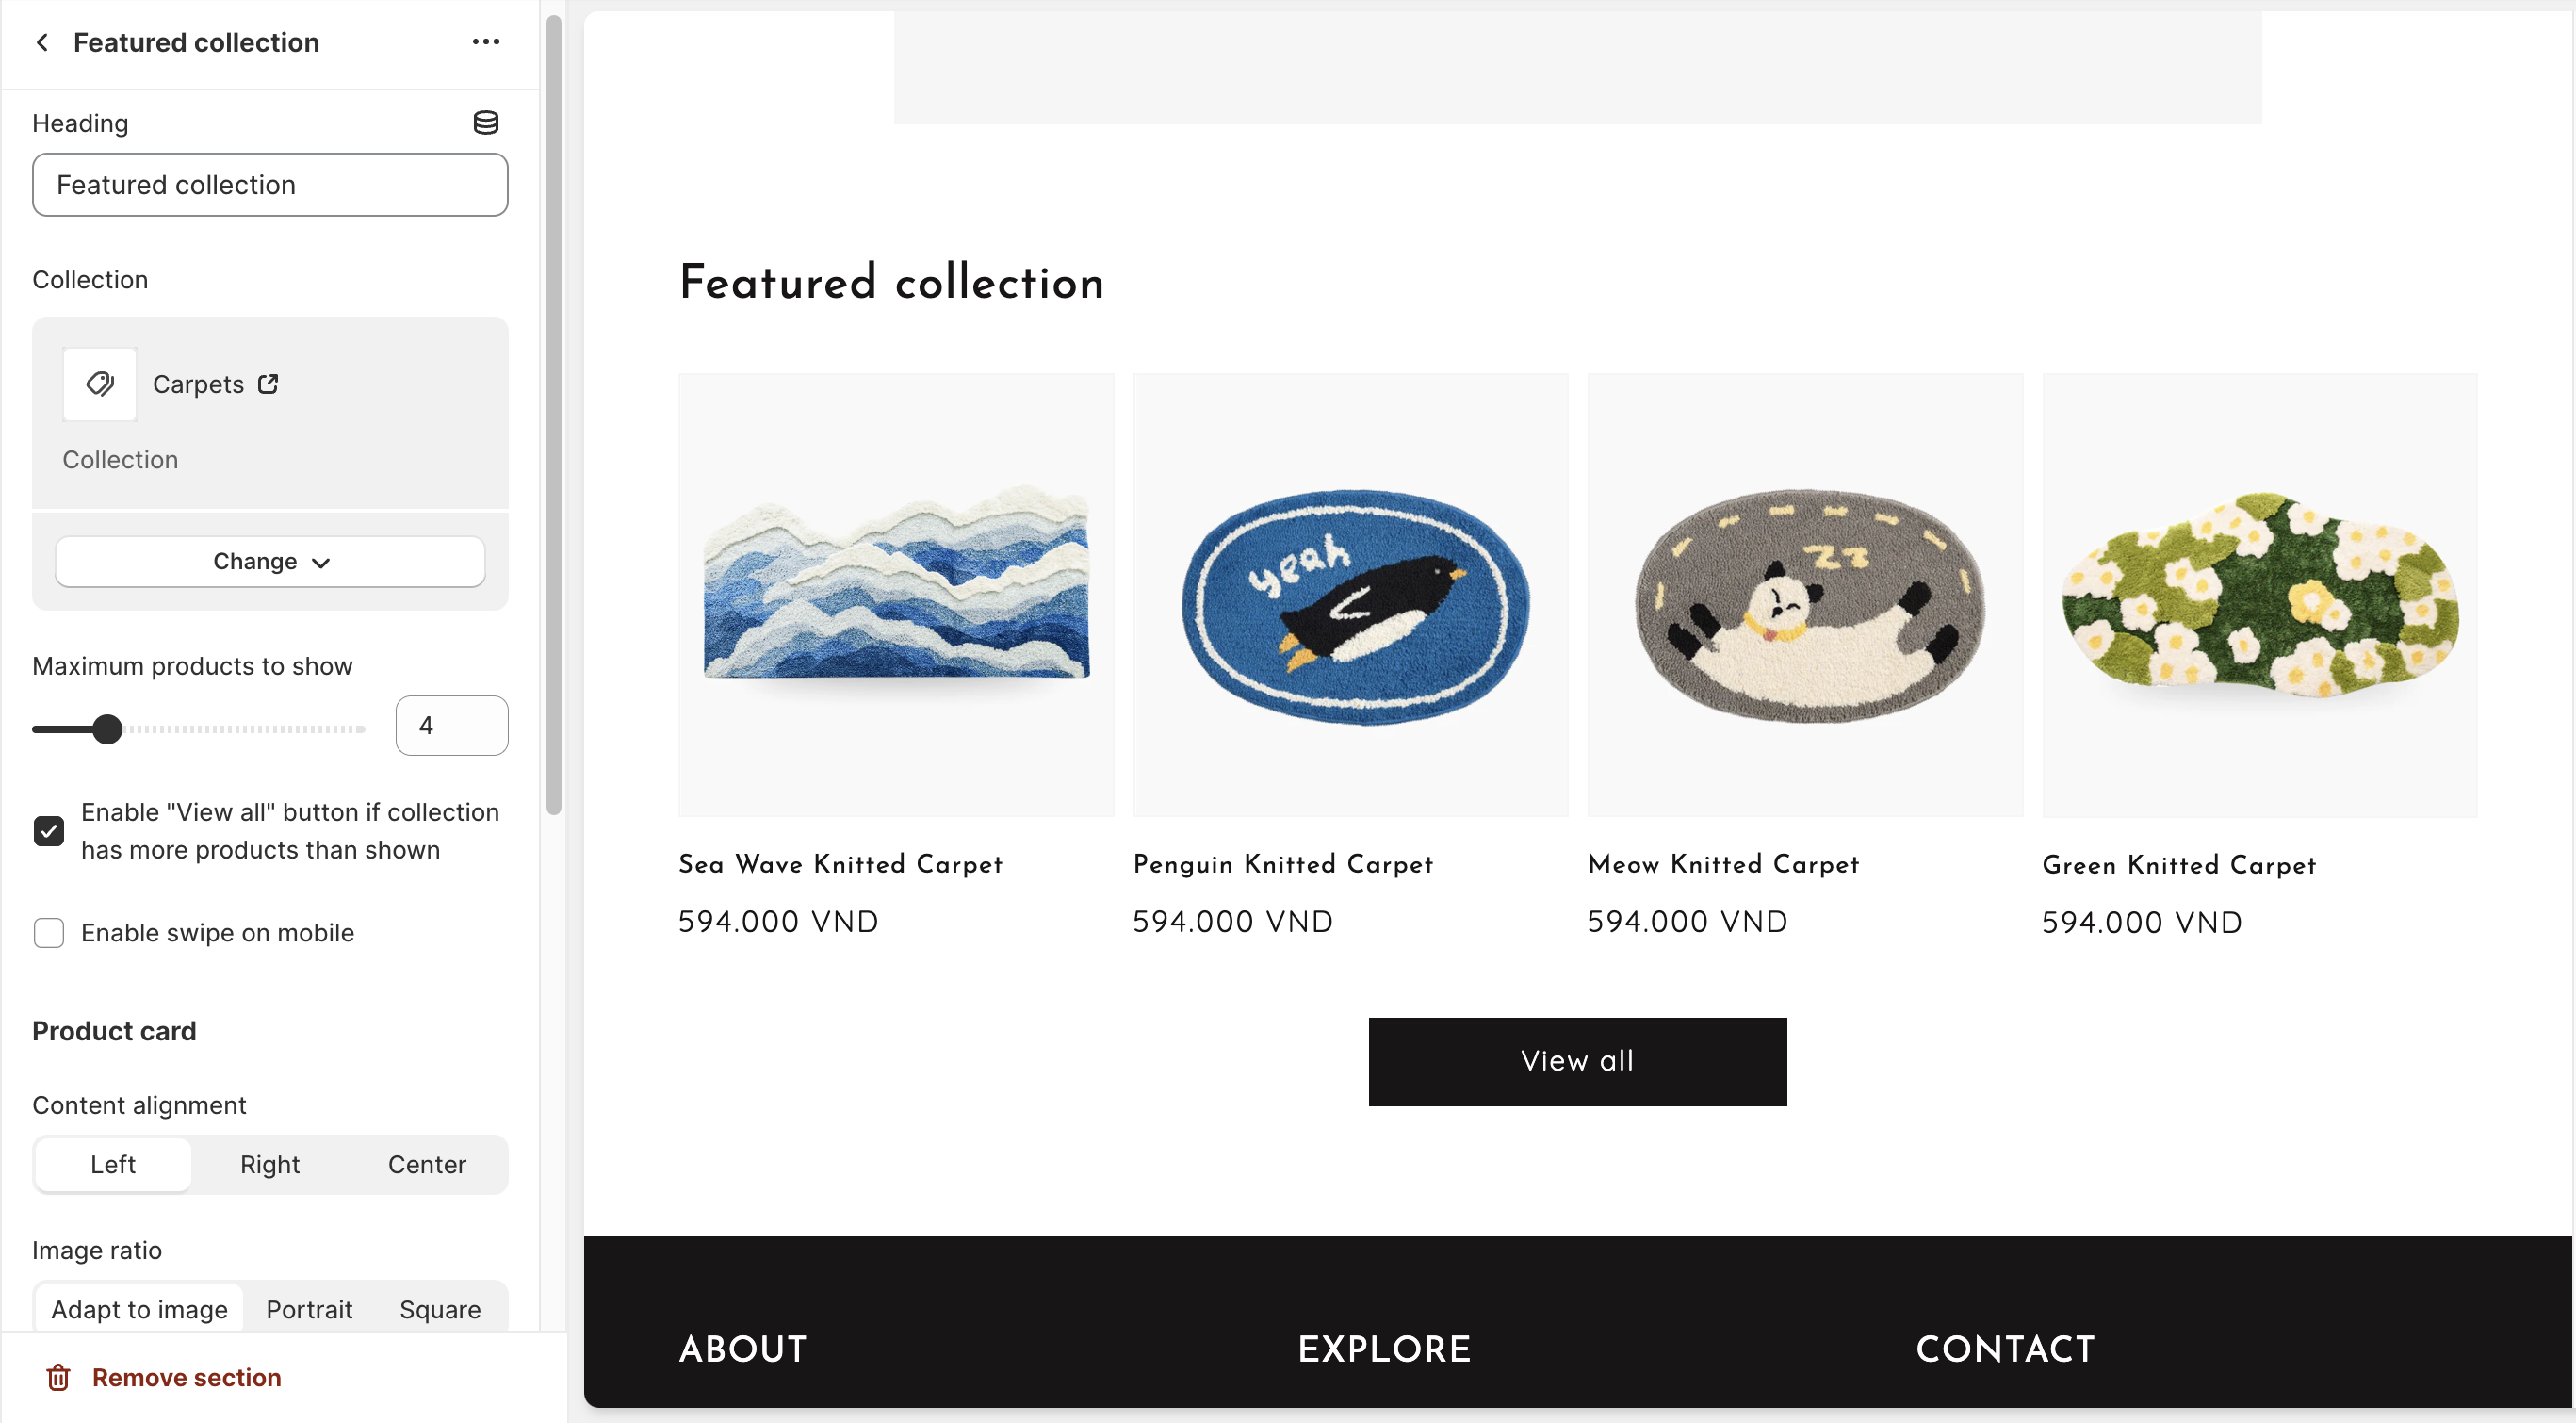
Task: Open the three-dot section options menu
Action: pyautogui.click(x=486, y=42)
